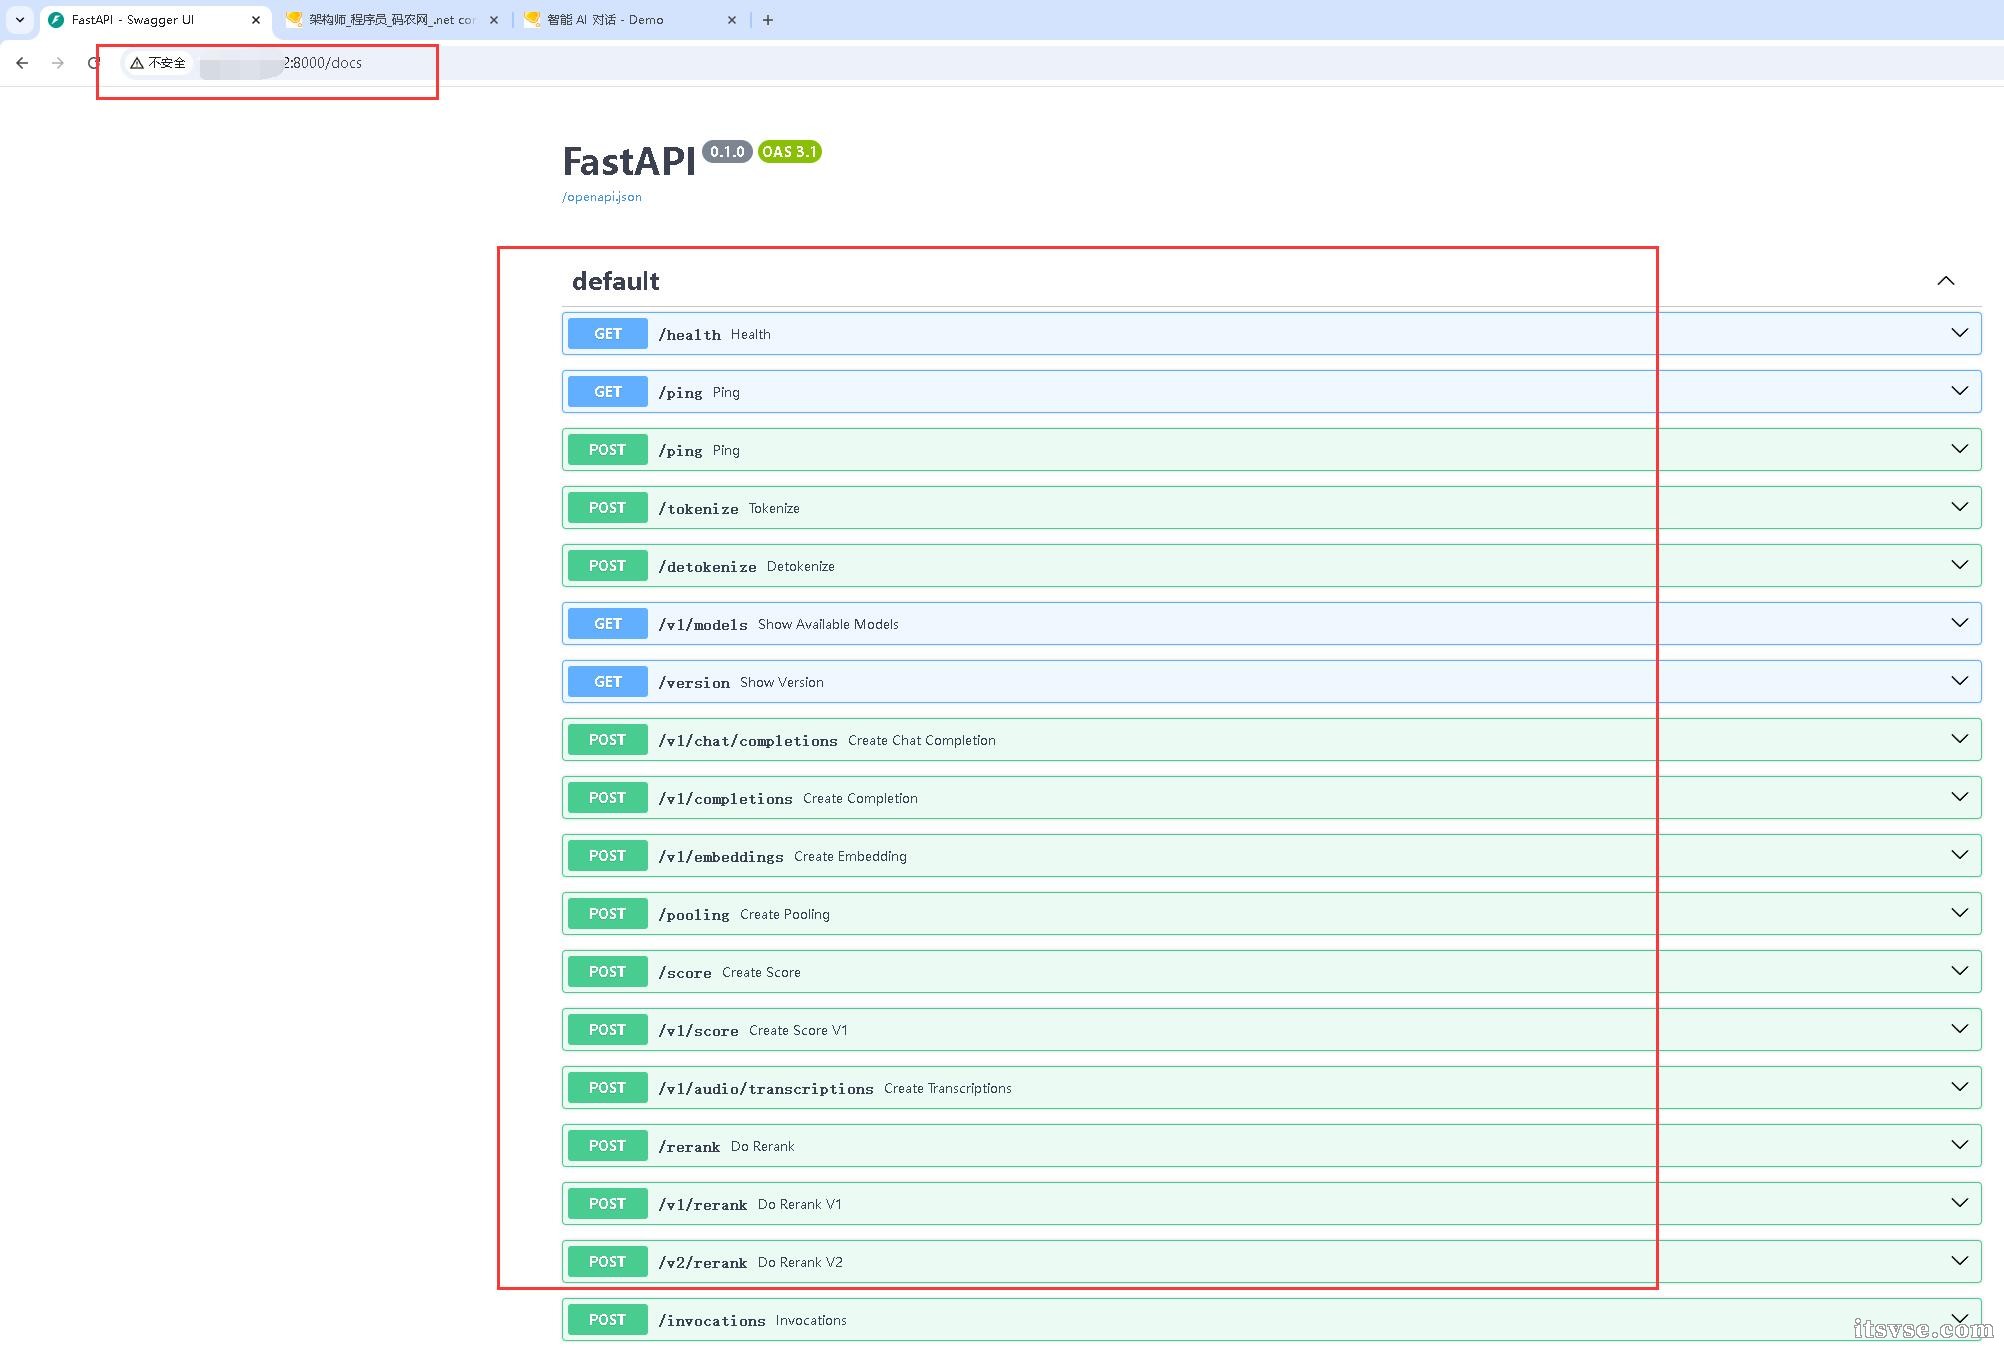Click the /v1/models path text
This screenshot has height=1358, width=2004.
[703, 625]
